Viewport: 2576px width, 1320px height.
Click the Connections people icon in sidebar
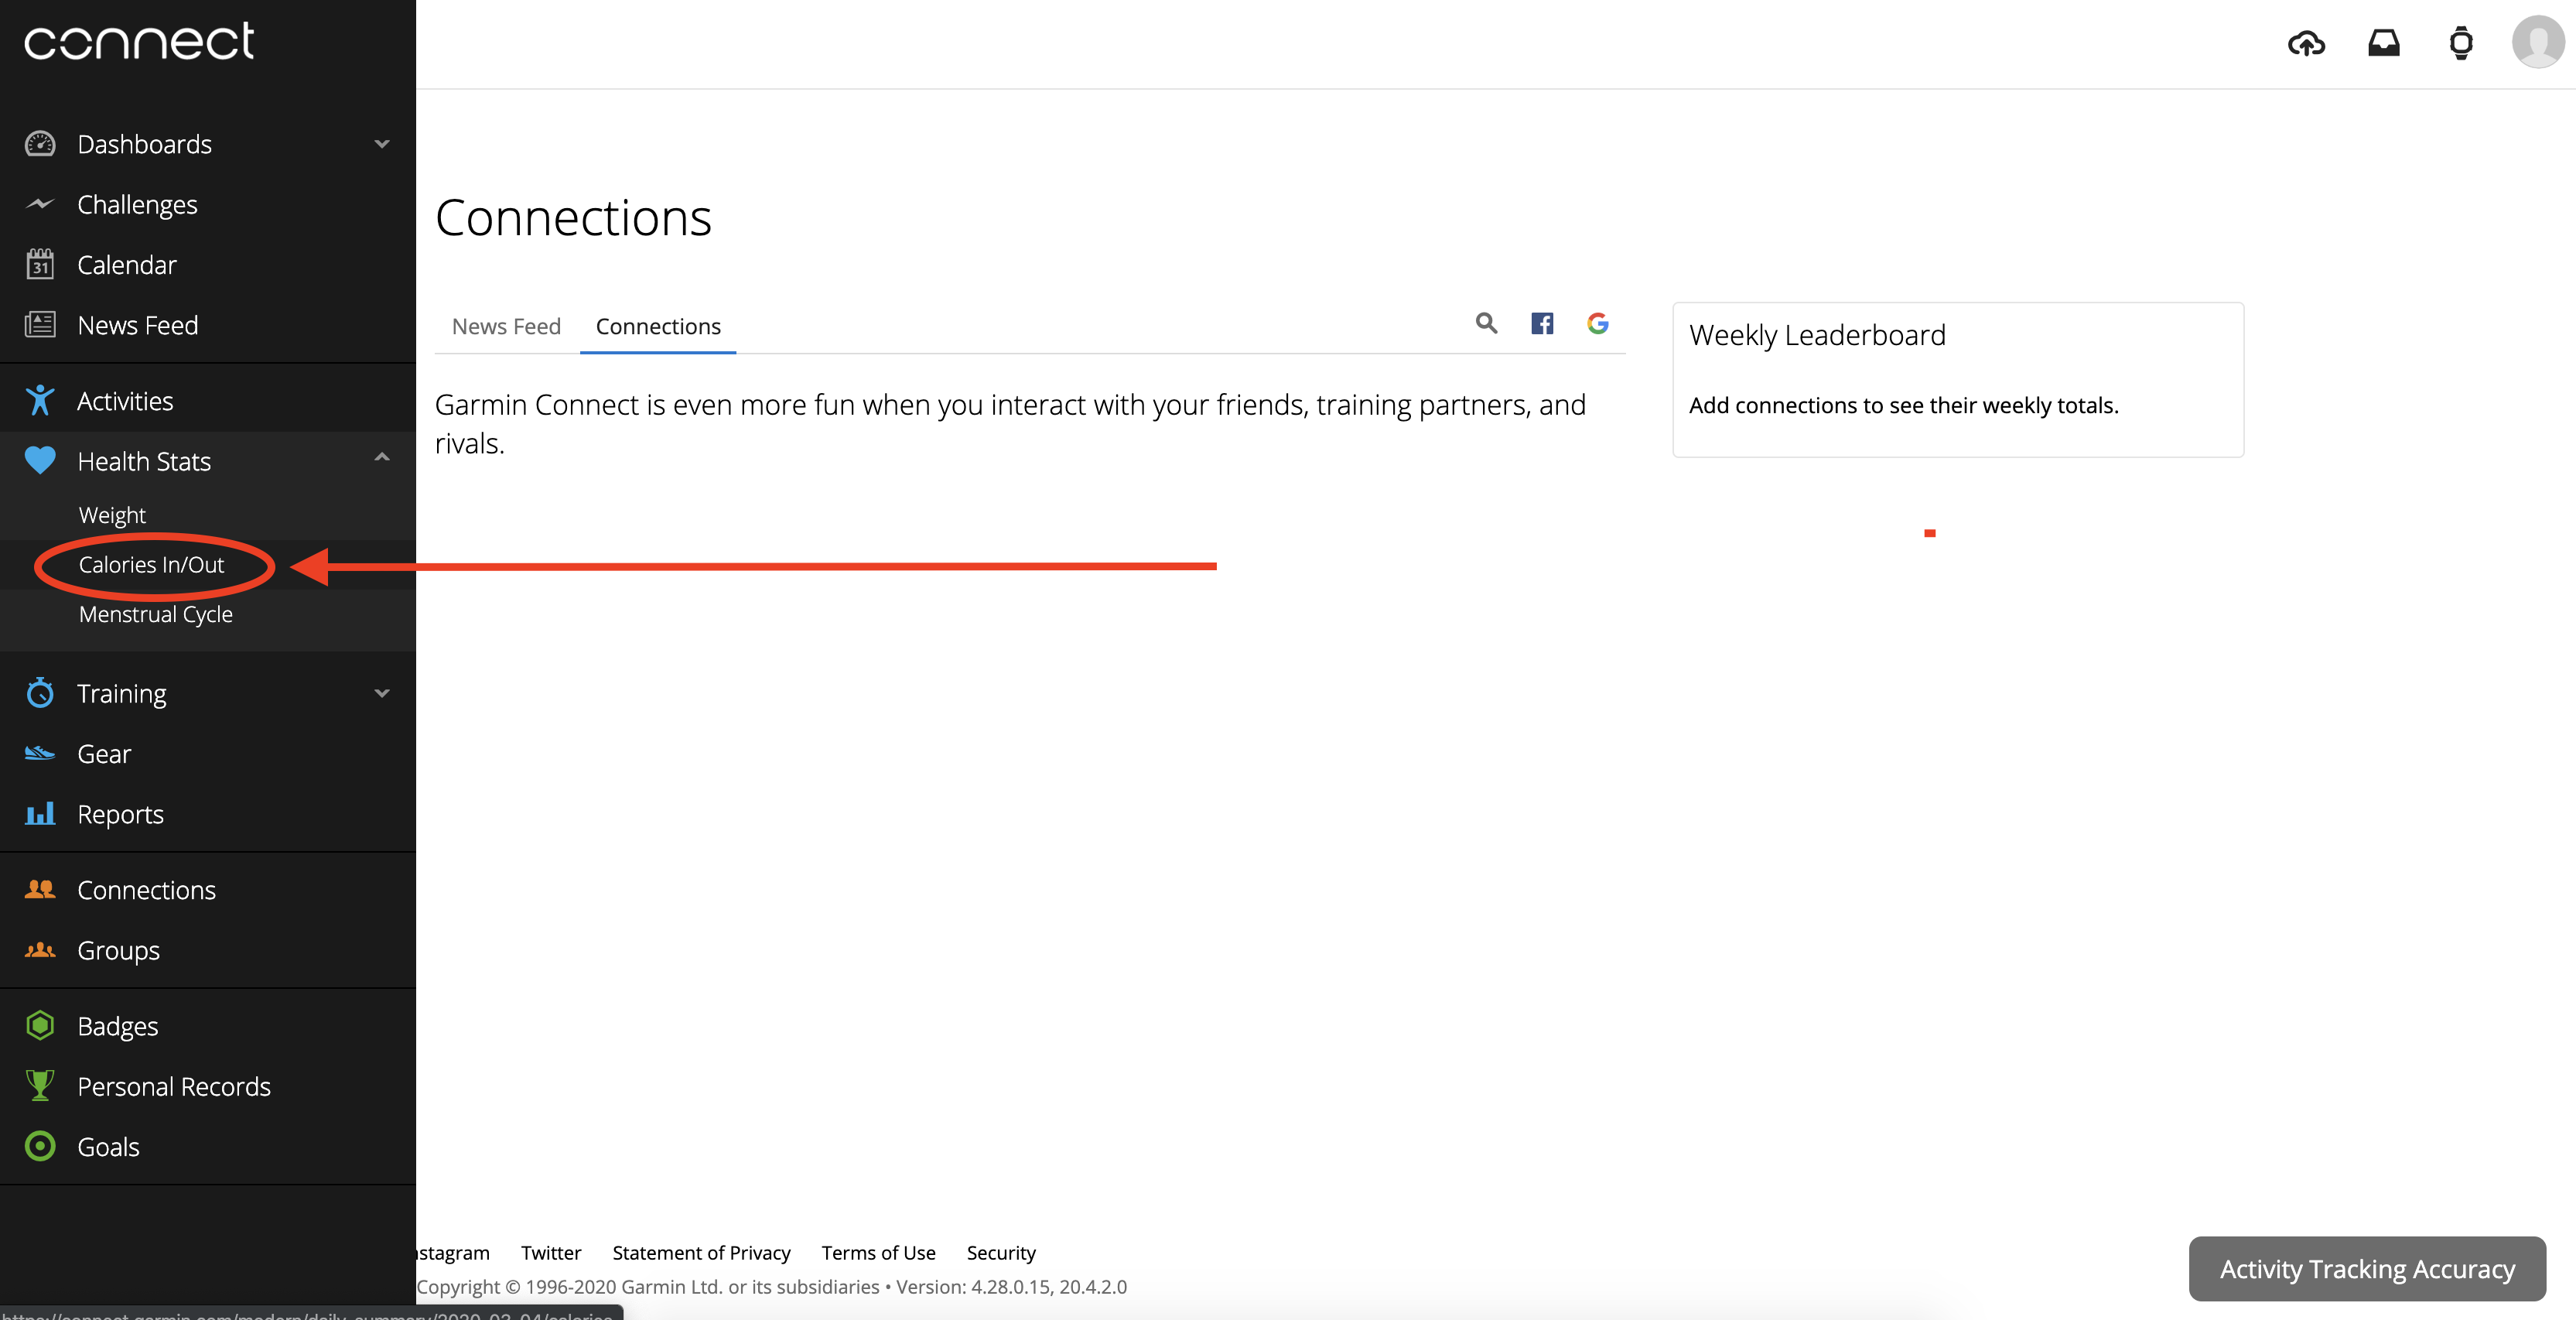(x=40, y=889)
